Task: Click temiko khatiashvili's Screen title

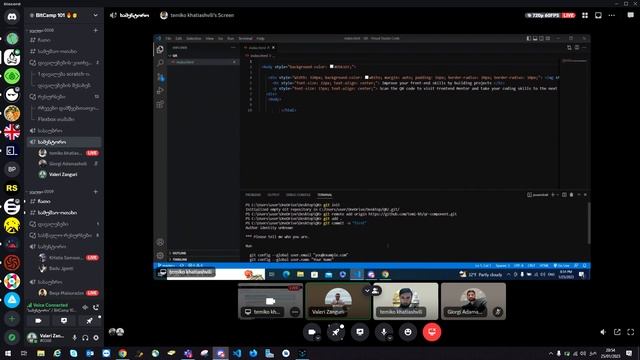Action: [202, 15]
